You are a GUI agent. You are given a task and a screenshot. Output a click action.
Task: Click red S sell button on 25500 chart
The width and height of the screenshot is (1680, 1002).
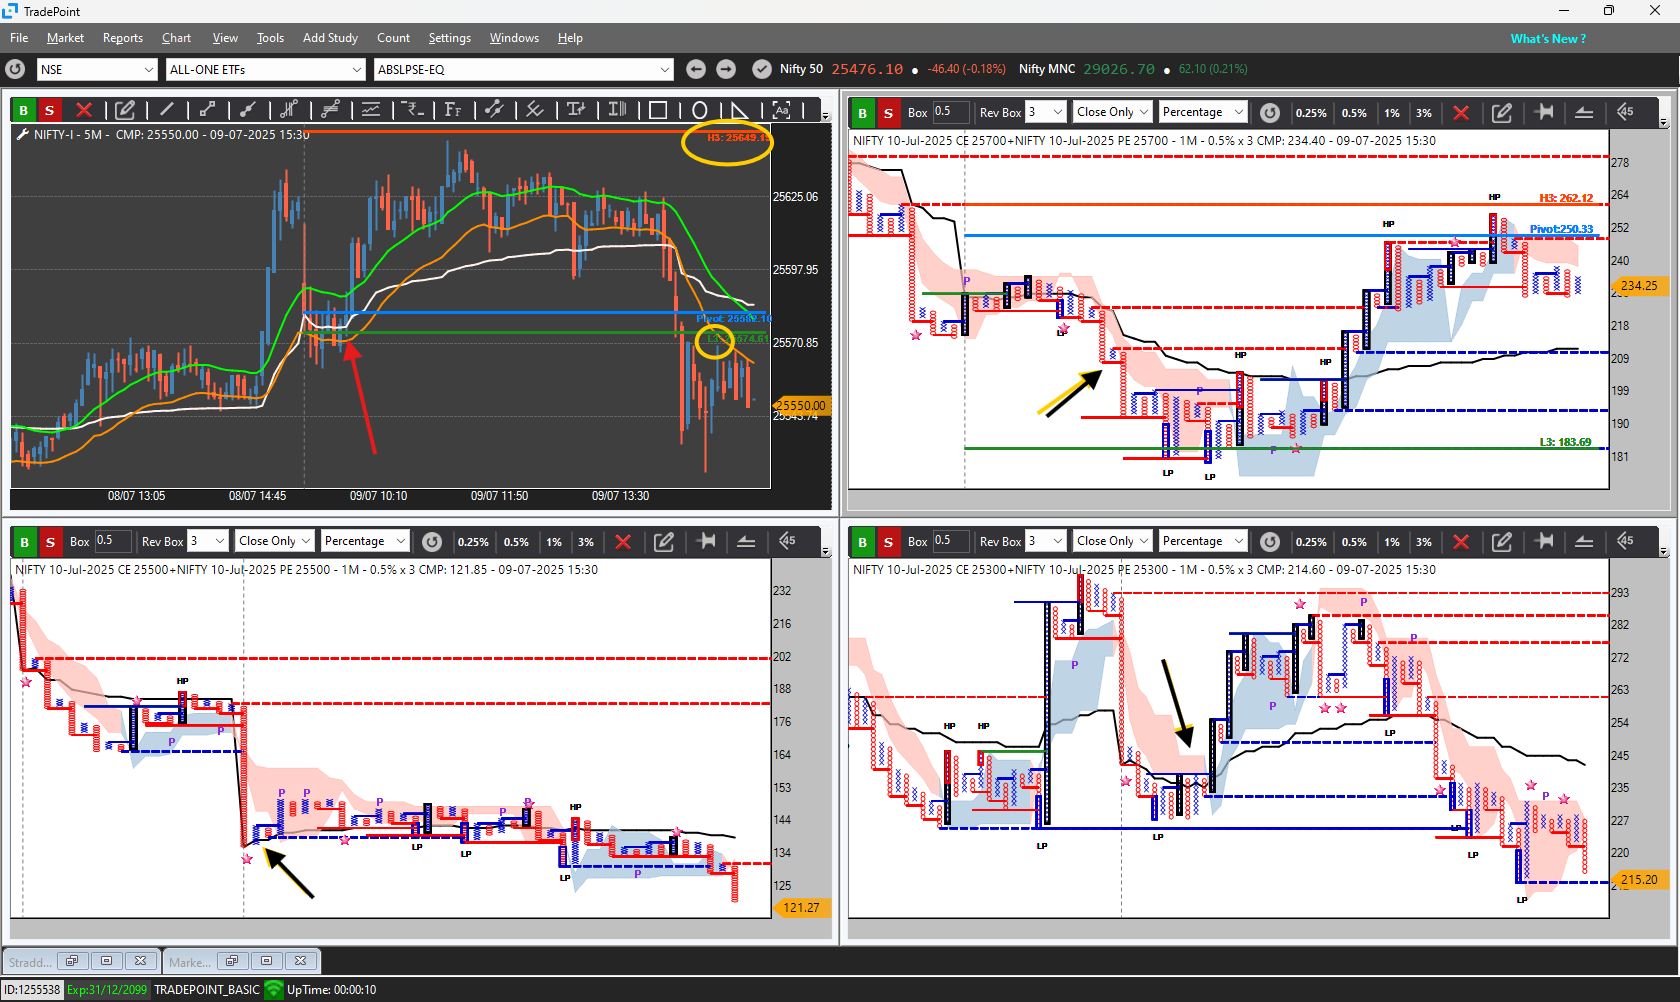[50, 541]
